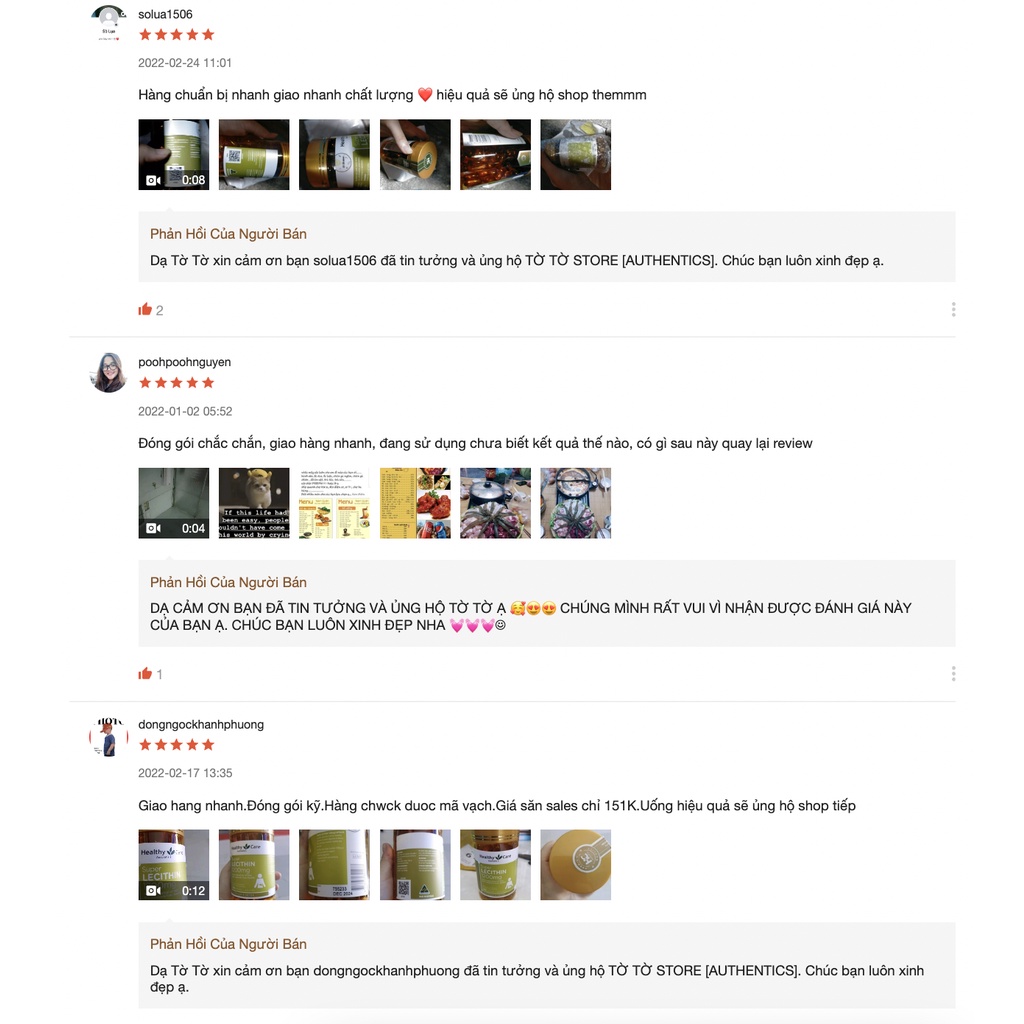
Task: Open QR code label photo by solua1506
Action: (254, 155)
